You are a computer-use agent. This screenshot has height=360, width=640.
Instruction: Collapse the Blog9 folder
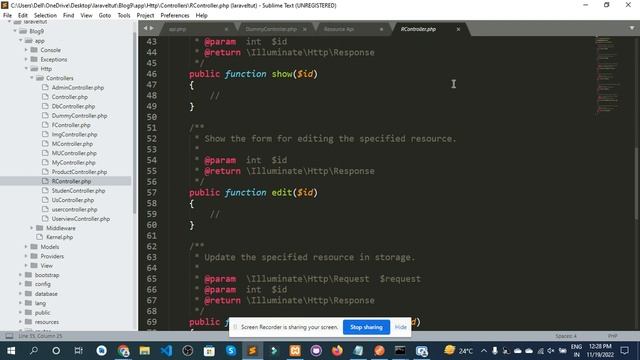tap(15, 31)
